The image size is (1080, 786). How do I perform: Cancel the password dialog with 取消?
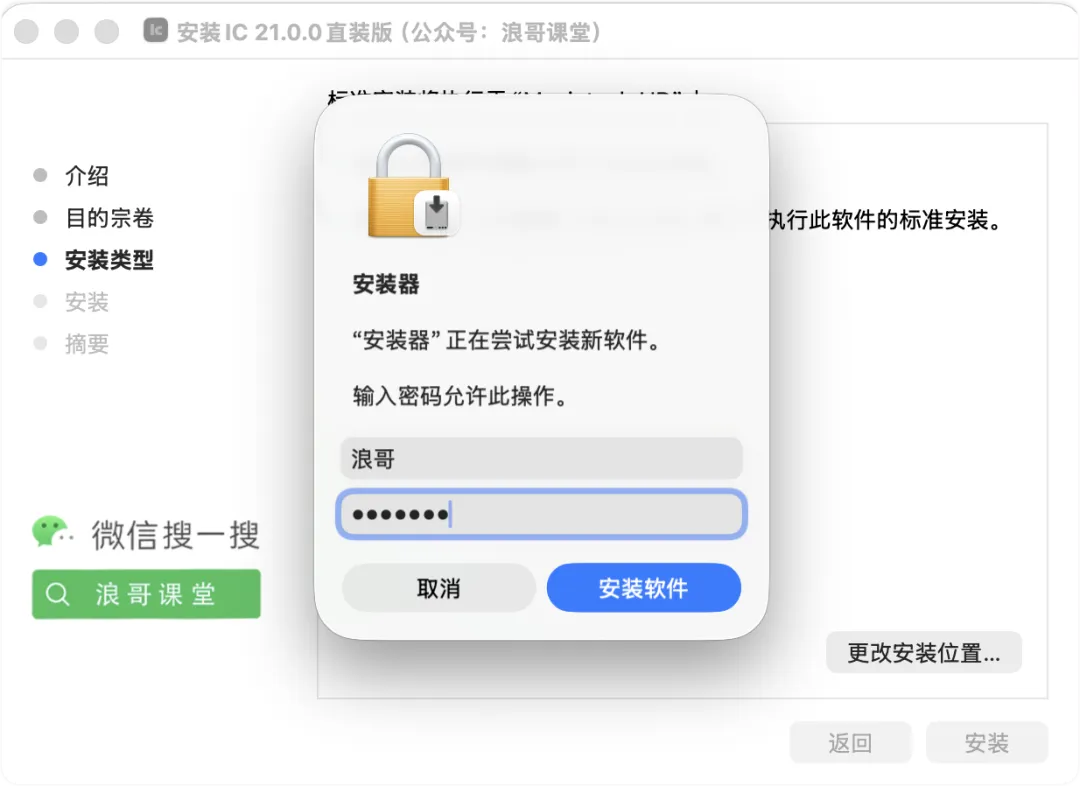click(x=439, y=588)
